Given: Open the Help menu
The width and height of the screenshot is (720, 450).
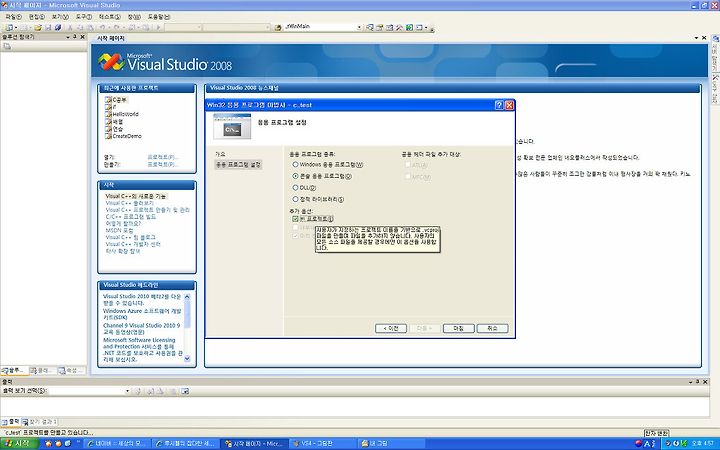Looking at the screenshot, I should pos(159,17).
